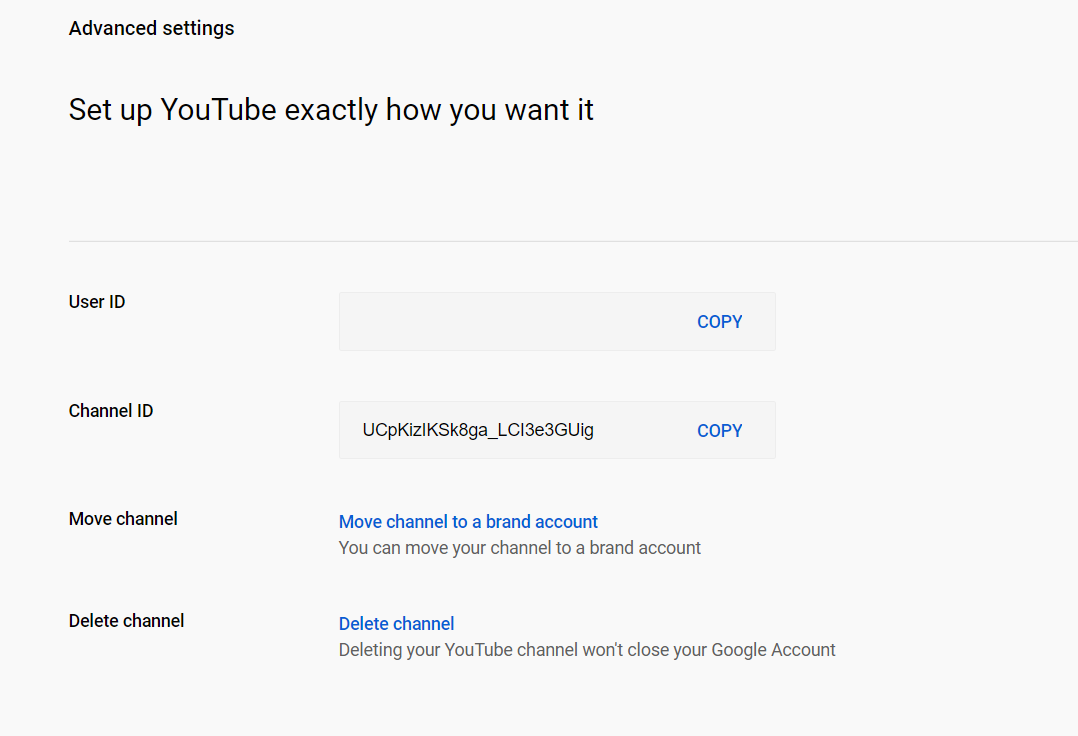Open Move channel to a brand account link

coord(468,522)
